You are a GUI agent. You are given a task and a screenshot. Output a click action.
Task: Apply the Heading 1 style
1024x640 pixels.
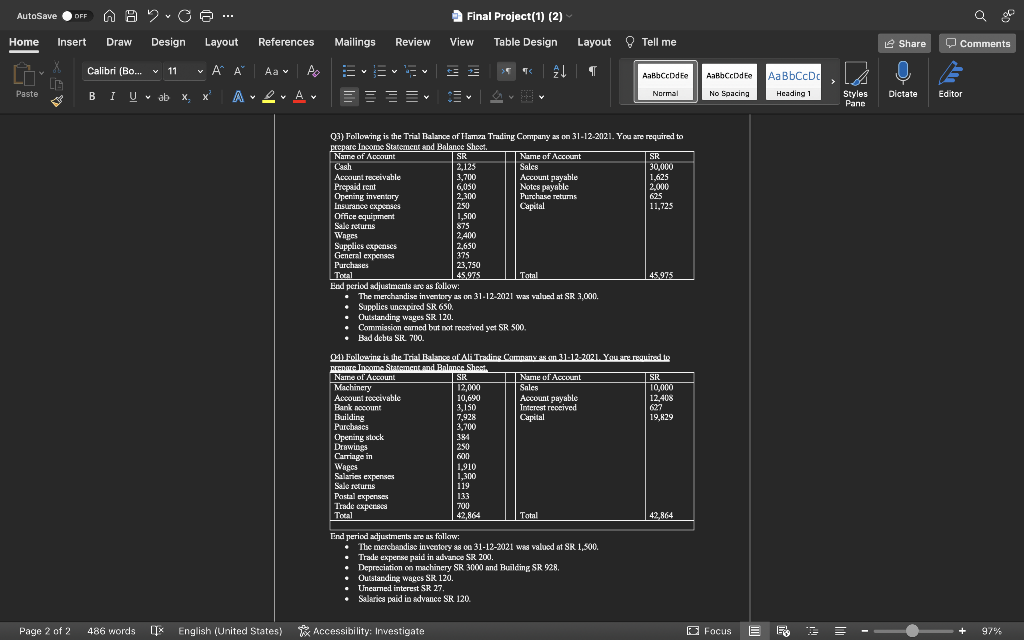pos(793,82)
